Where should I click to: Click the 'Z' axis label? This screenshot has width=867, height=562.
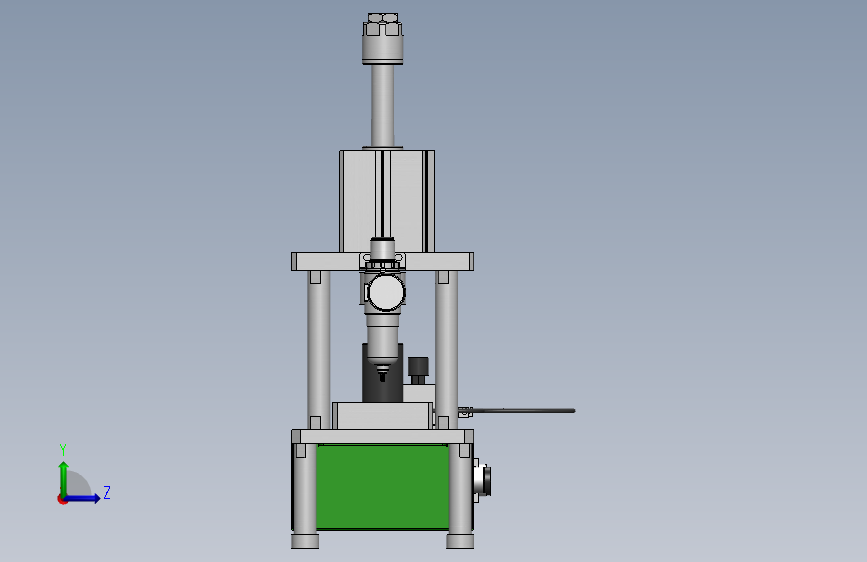[x=107, y=492]
